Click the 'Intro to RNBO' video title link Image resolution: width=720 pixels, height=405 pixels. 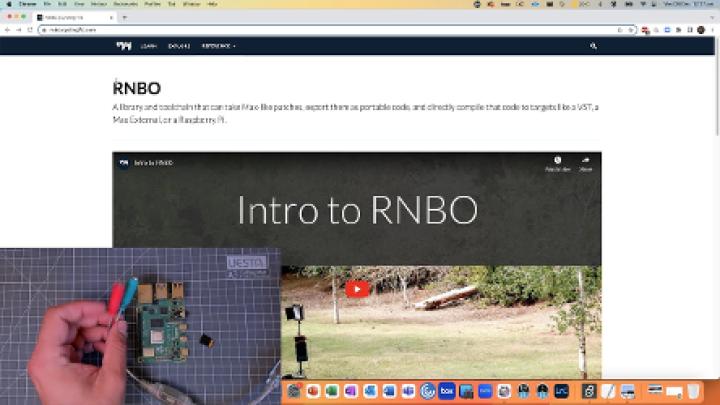click(153, 163)
